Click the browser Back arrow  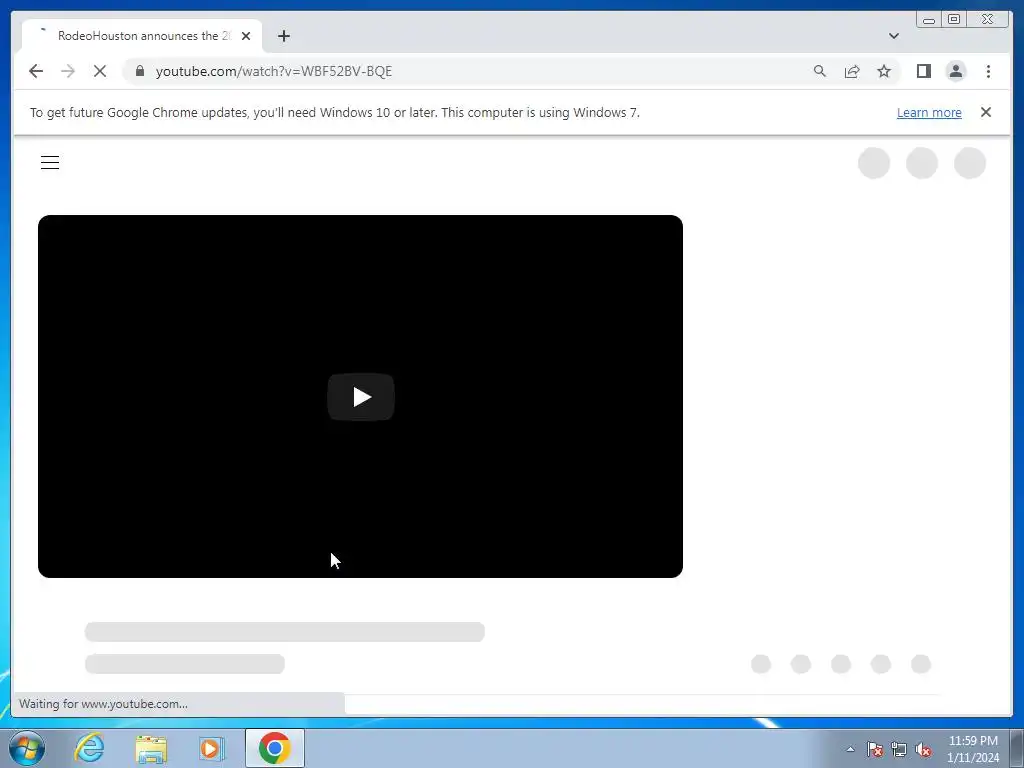click(x=36, y=71)
